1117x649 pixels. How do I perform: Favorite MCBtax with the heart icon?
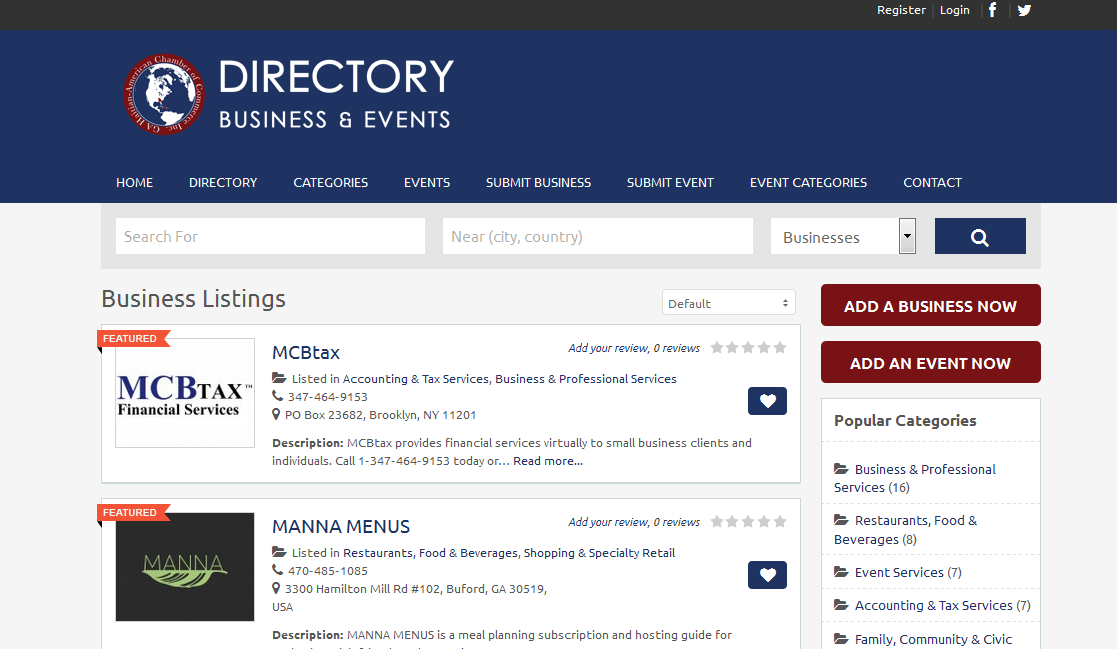pos(767,401)
